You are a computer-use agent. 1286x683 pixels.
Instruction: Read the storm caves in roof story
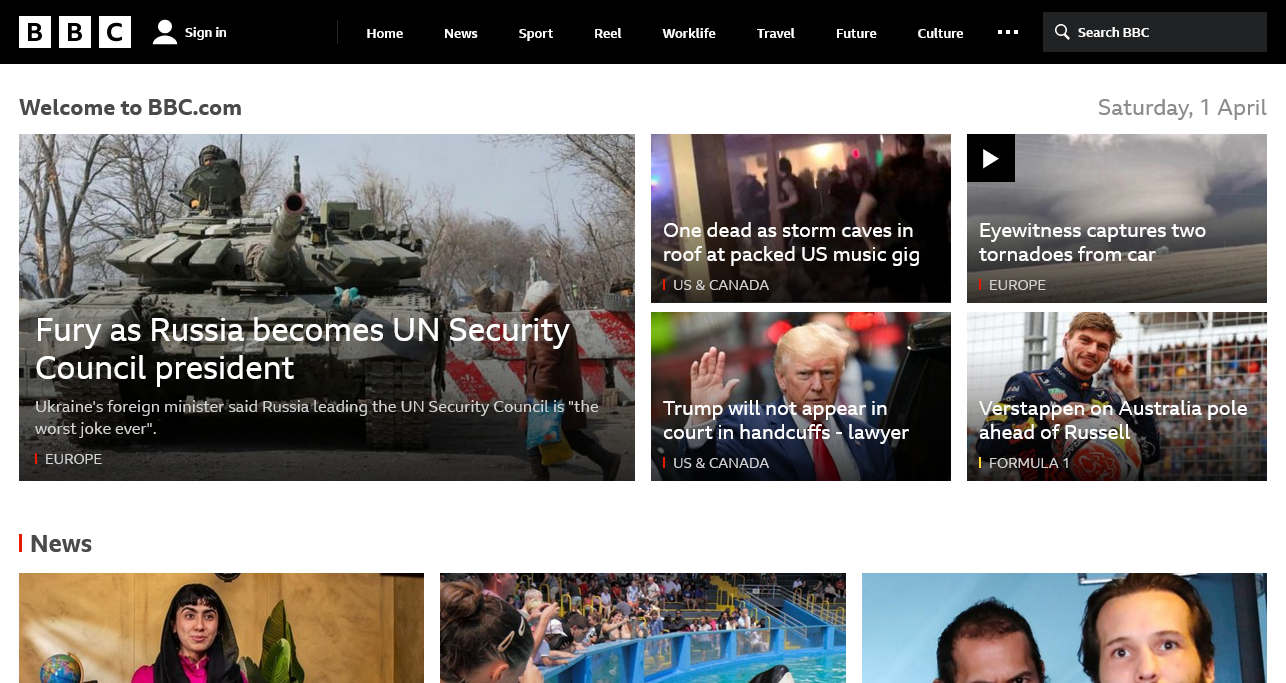(x=791, y=243)
